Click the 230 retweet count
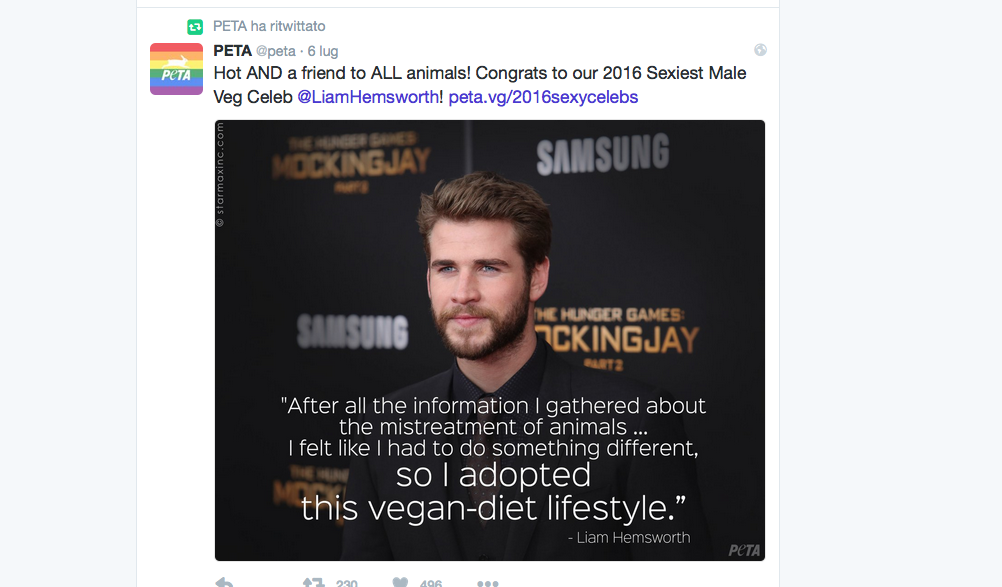 coord(347,583)
